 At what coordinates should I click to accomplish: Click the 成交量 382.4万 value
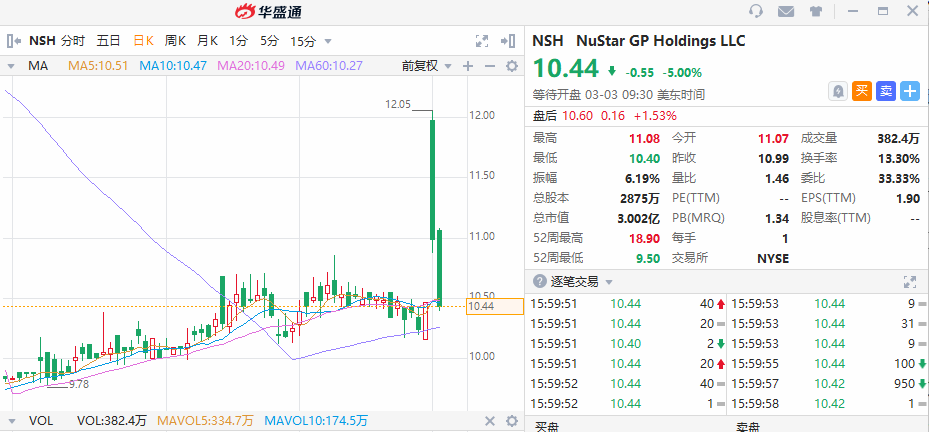(x=898, y=139)
